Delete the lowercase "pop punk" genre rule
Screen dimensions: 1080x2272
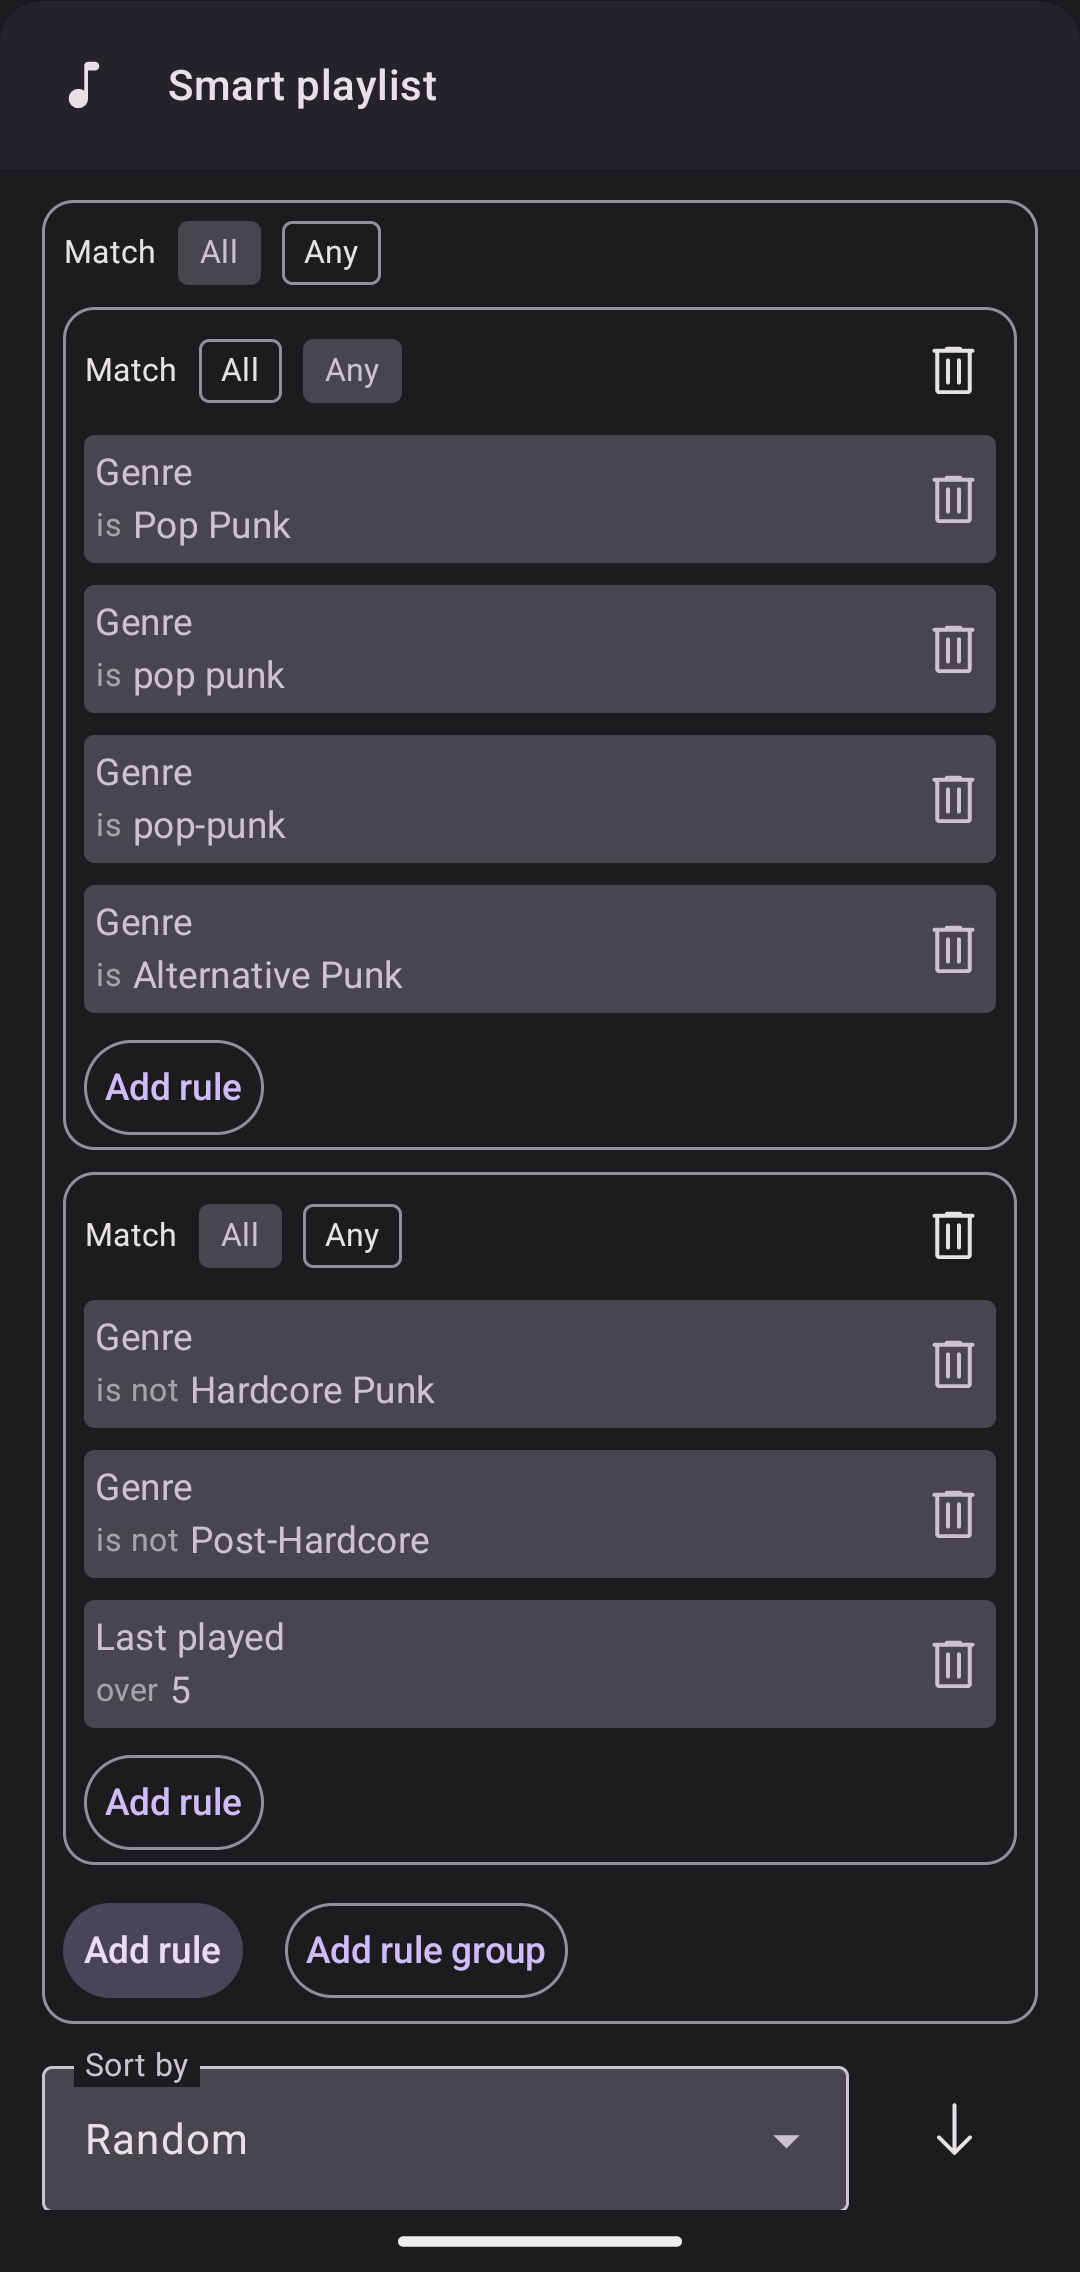pyautogui.click(x=953, y=649)
